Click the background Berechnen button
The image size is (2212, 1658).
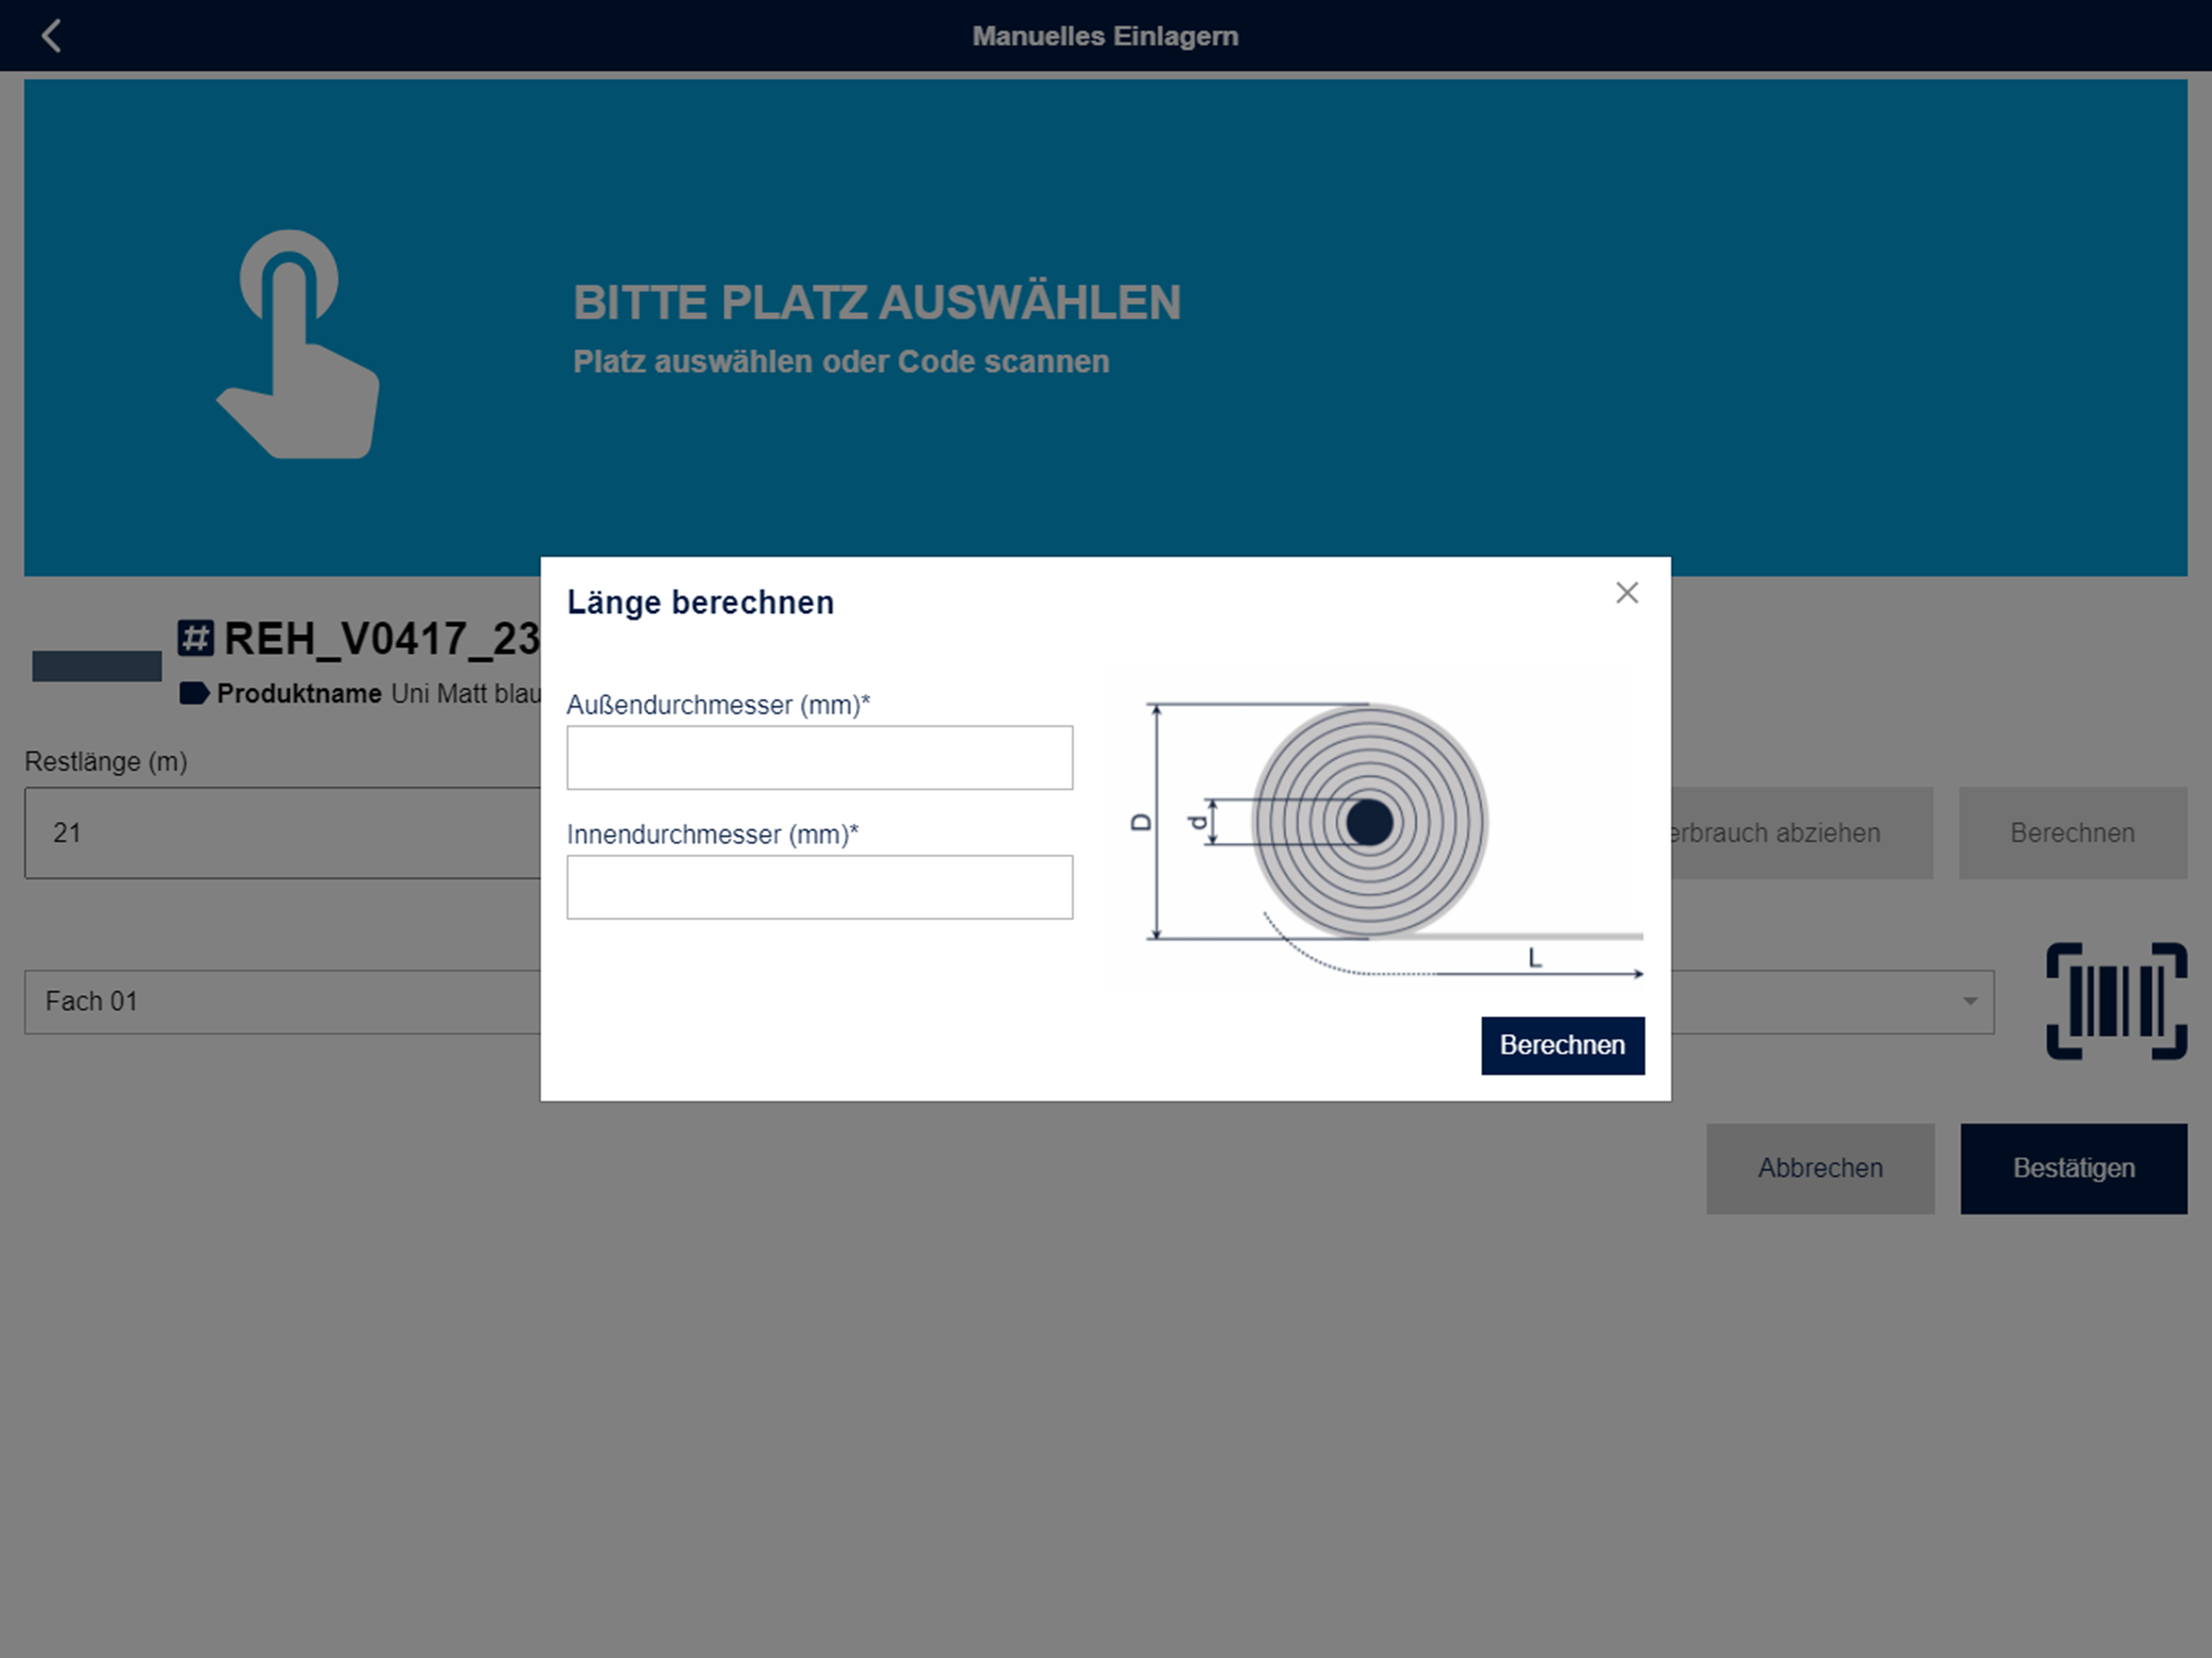point(2073,833)
